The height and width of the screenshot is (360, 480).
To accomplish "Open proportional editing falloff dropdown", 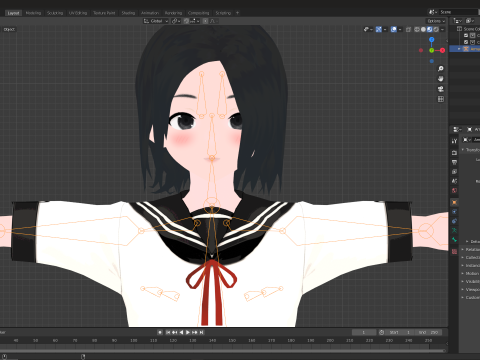I will tap(214, 21).
